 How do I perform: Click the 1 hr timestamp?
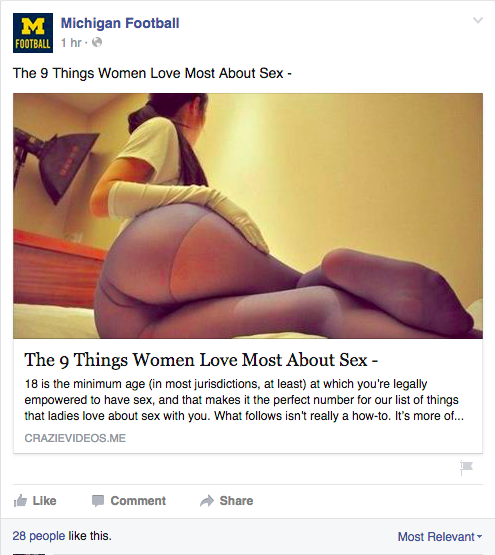[71, 43]
